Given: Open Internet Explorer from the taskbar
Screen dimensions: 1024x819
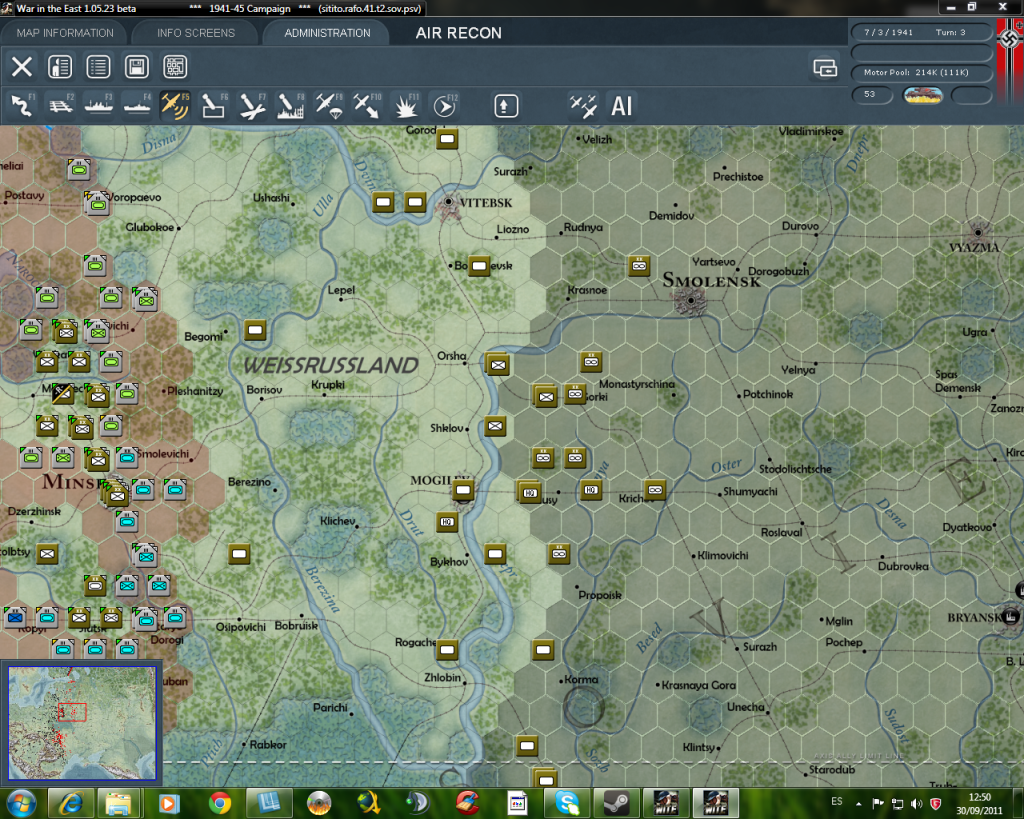Looking at the screenshot, I should coord(70,803).
